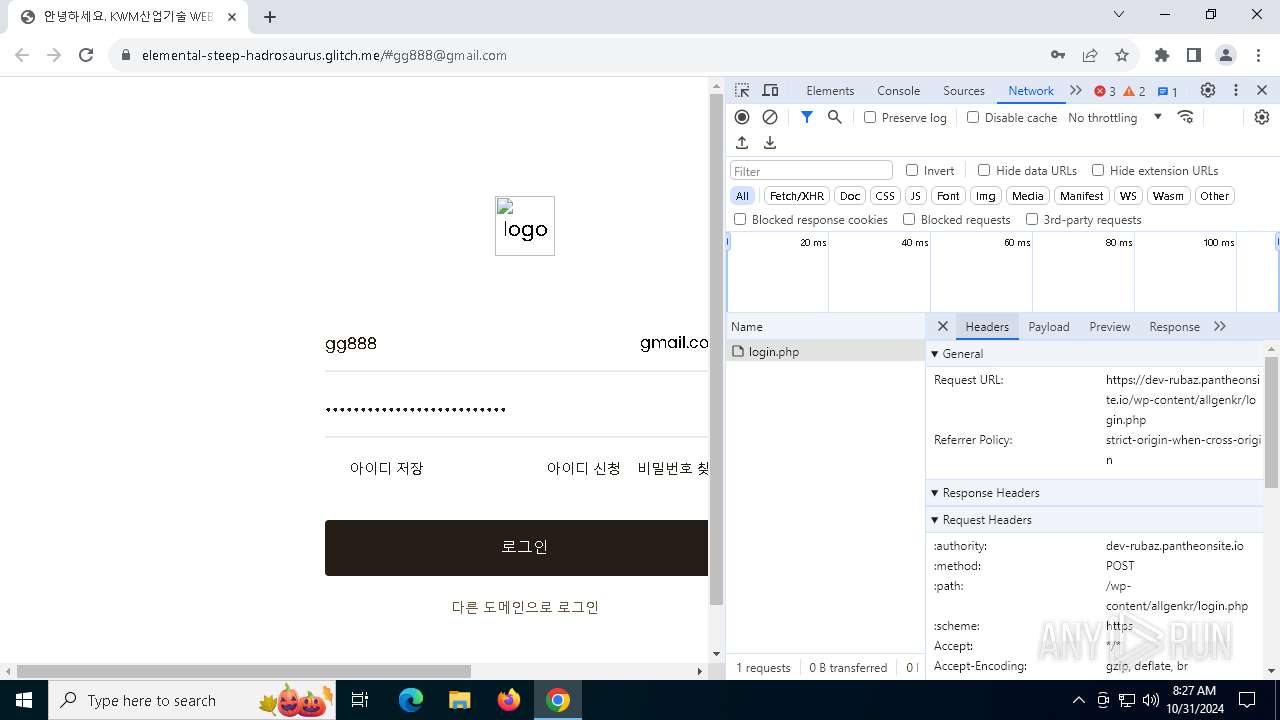Screen dimensions: 1280x720
Task: Stop recording network log
Action: click(742, 117)
